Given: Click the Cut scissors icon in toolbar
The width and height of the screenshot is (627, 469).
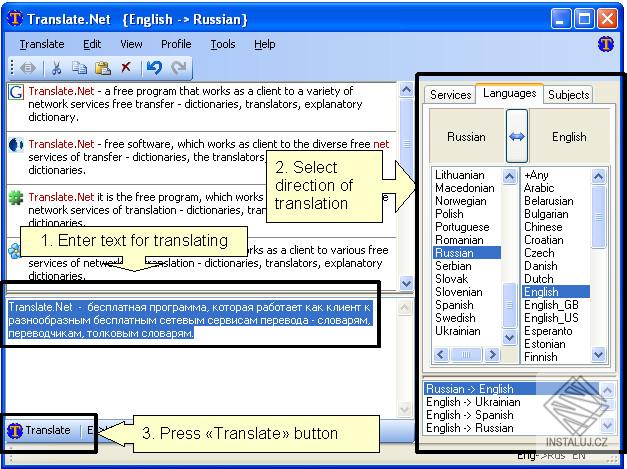Looking at the screenshot, I should (x=56, y=68).
